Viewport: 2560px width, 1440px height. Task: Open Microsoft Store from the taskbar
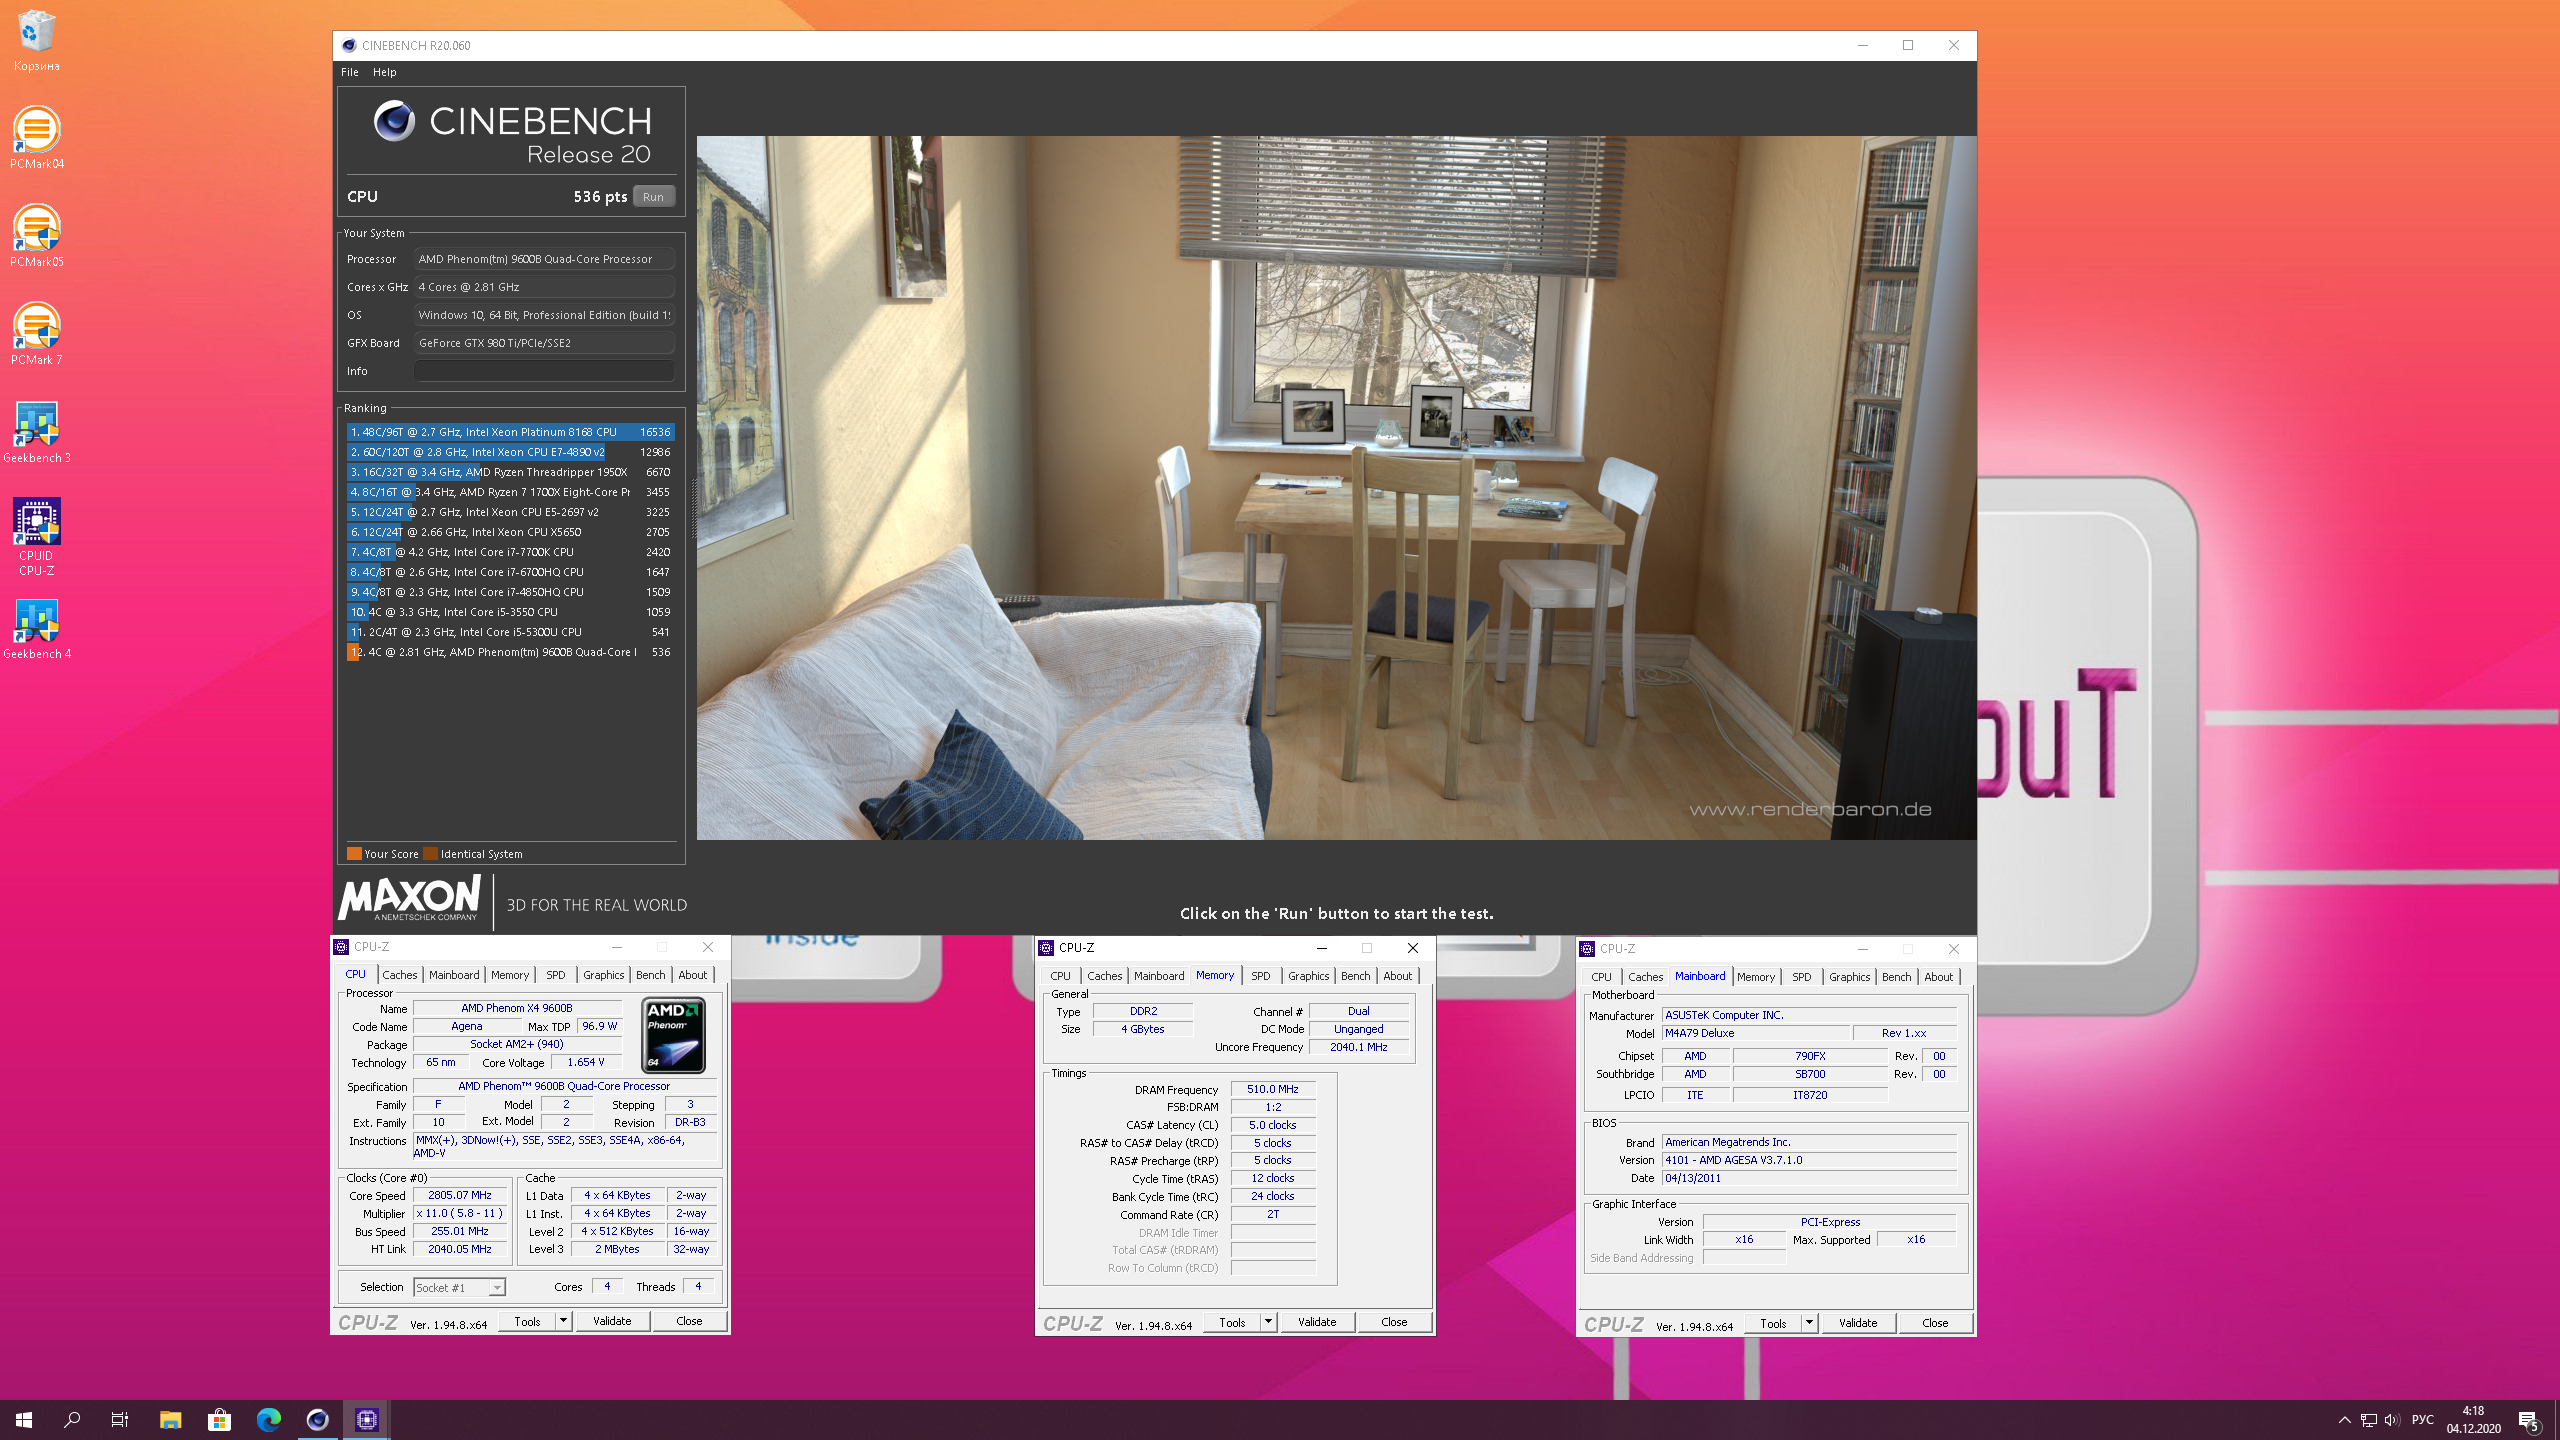tap(219, 1419)
